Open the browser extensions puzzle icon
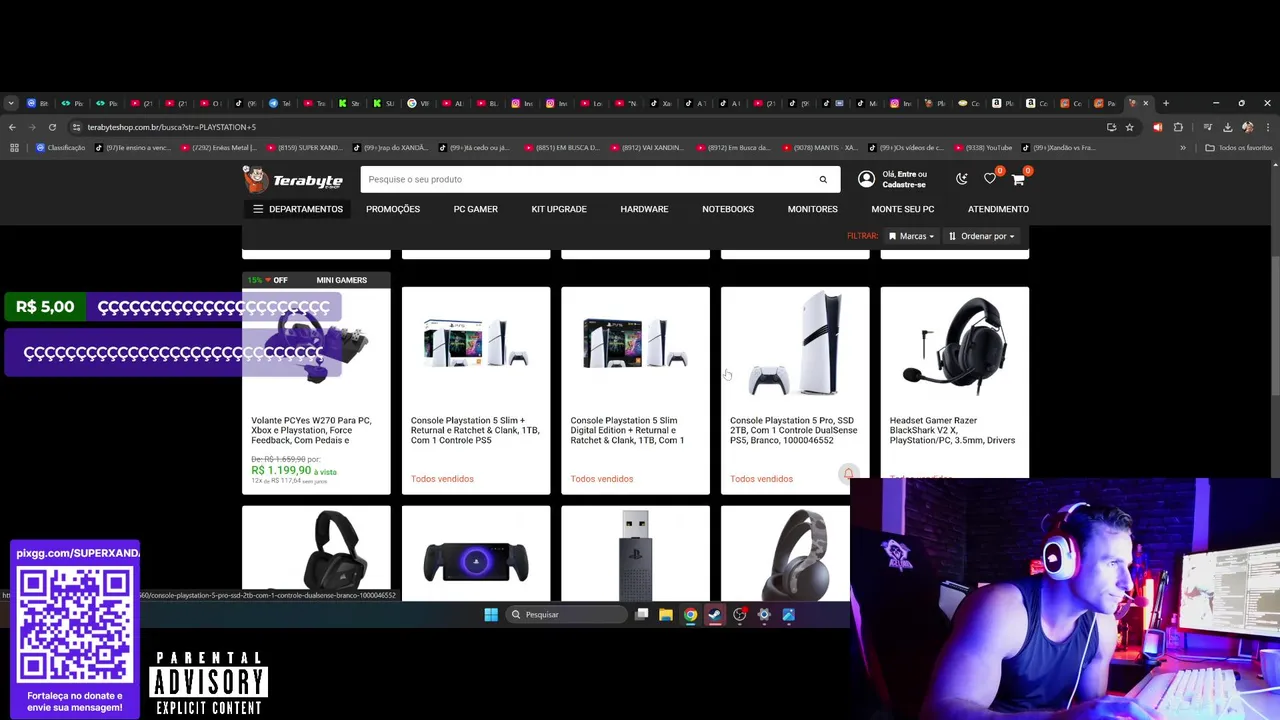The width and height of the screenshot is (1280, 720). [x=1178, y=127]
